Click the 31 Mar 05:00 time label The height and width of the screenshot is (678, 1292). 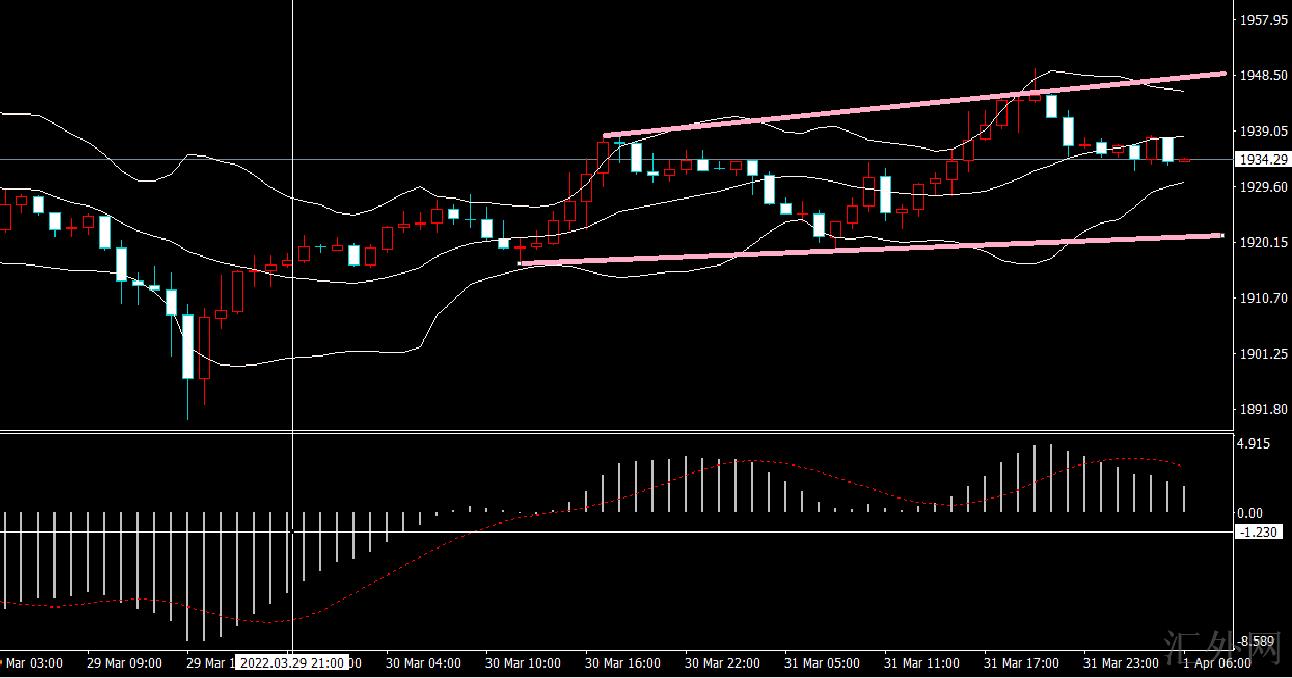tap(821, 663)
